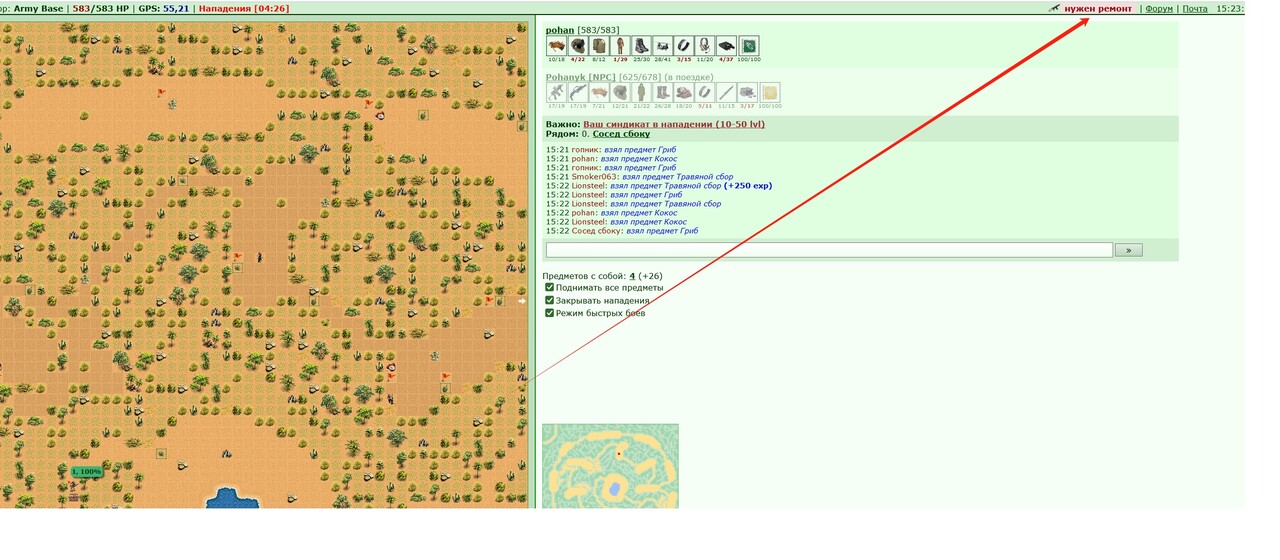The height and width of the screenshot is (560, 1280).
Task: Open pohan's black item 4/37
Action: [727, 46]
